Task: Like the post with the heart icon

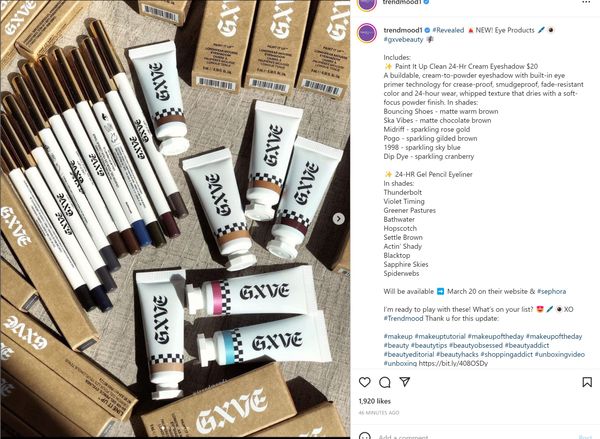Action: tap(365, 382)
